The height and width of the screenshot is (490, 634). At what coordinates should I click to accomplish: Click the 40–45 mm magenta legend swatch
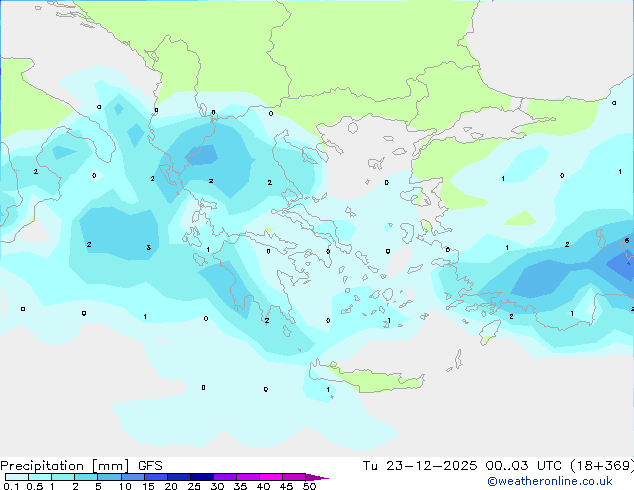click(x=271, y=477)
